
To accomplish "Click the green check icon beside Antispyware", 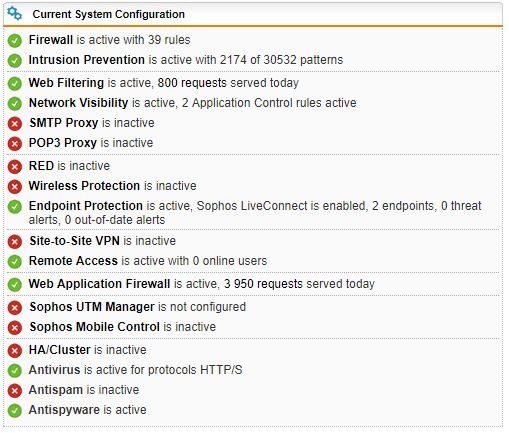I will pos(15,411).
